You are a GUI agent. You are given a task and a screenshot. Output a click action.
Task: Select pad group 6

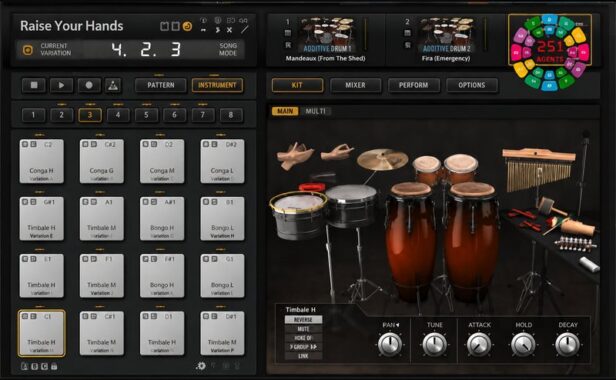tap(174, 115)
